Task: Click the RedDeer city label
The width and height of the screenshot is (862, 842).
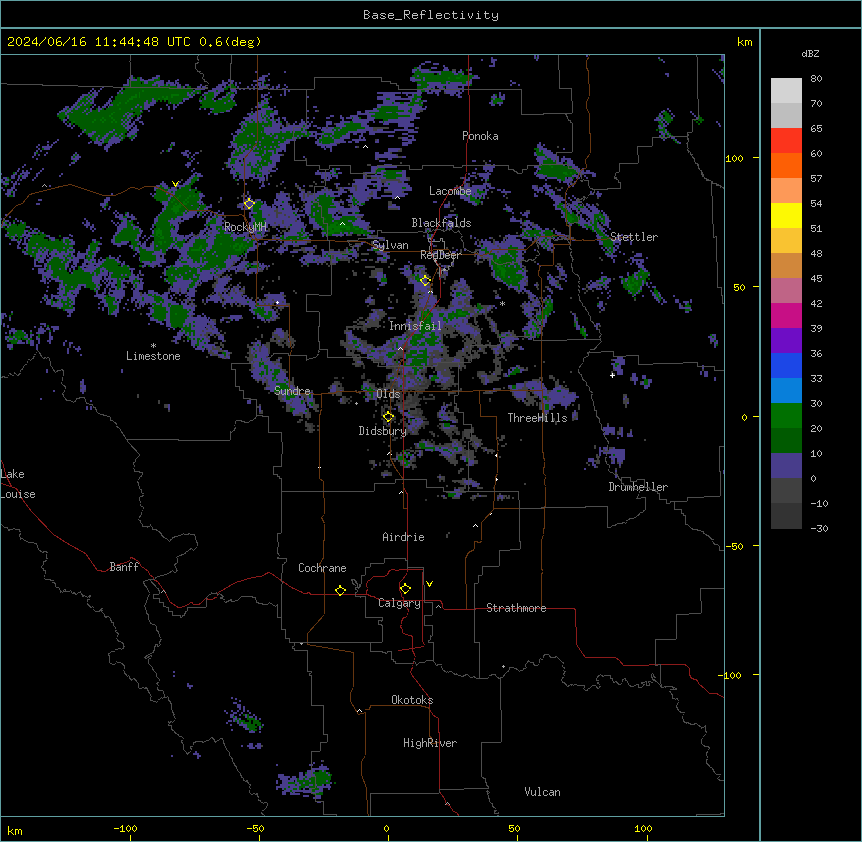Action: pos(440,255)
